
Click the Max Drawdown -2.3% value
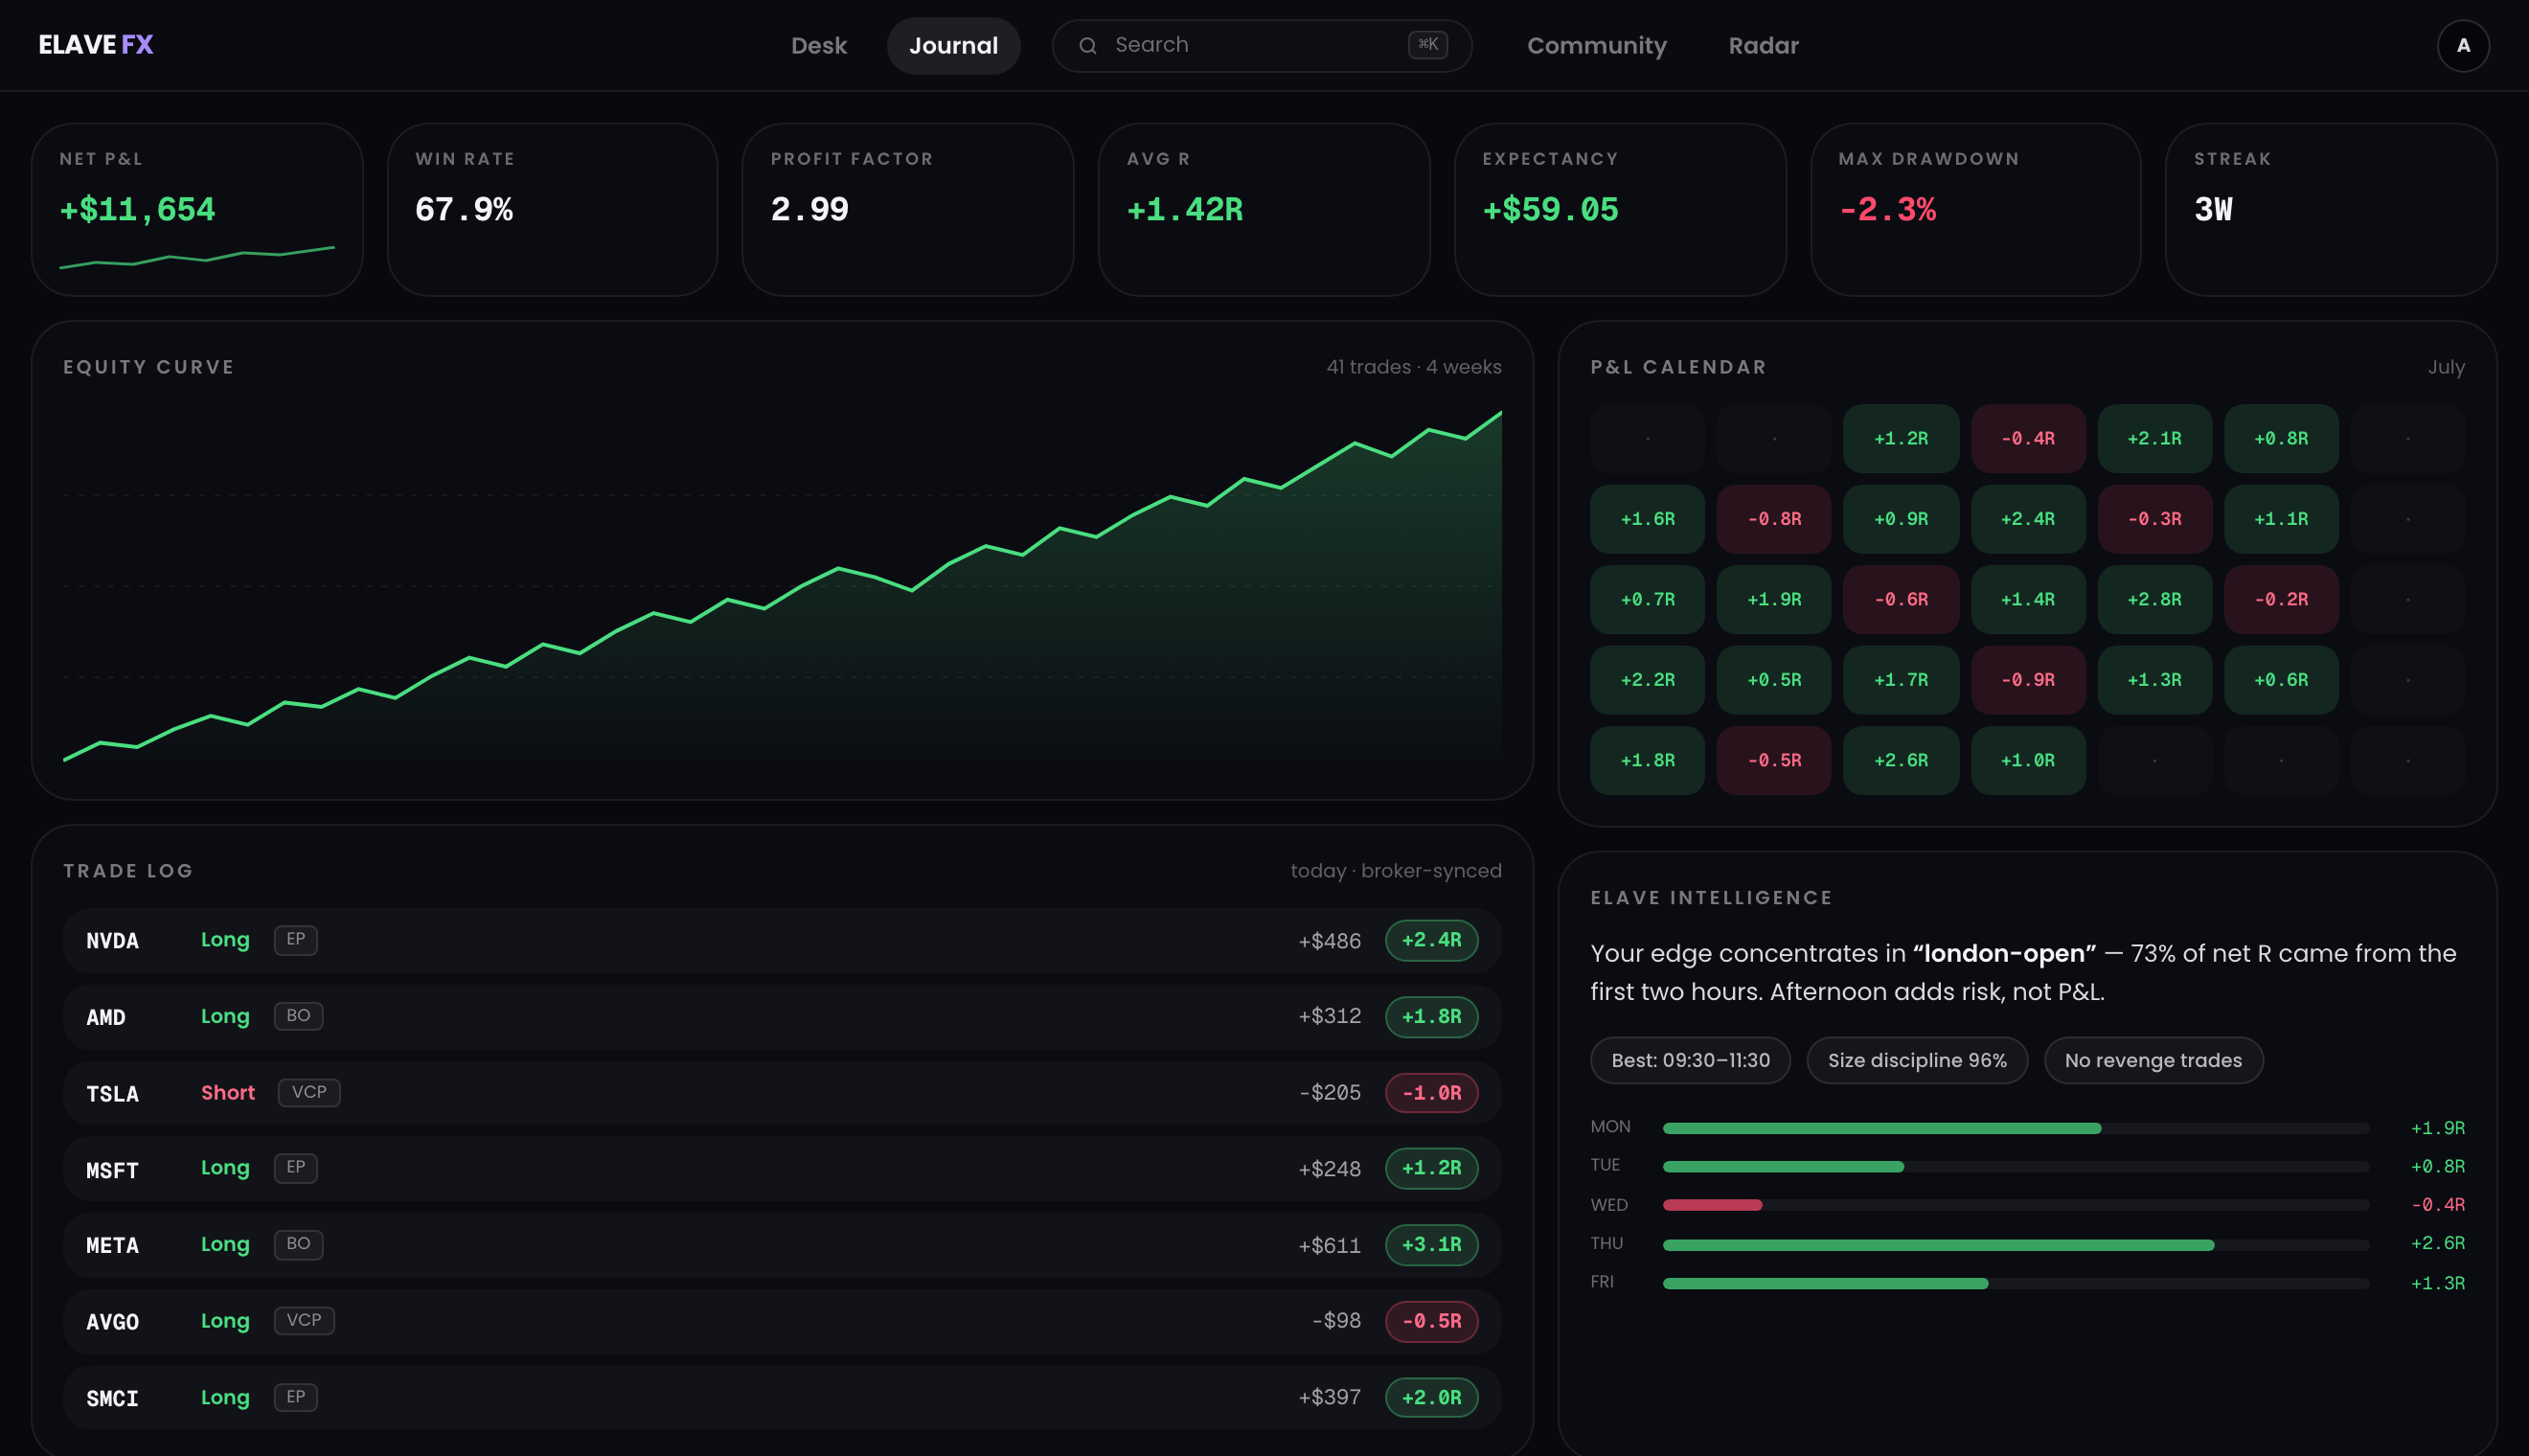[1887, 209]
